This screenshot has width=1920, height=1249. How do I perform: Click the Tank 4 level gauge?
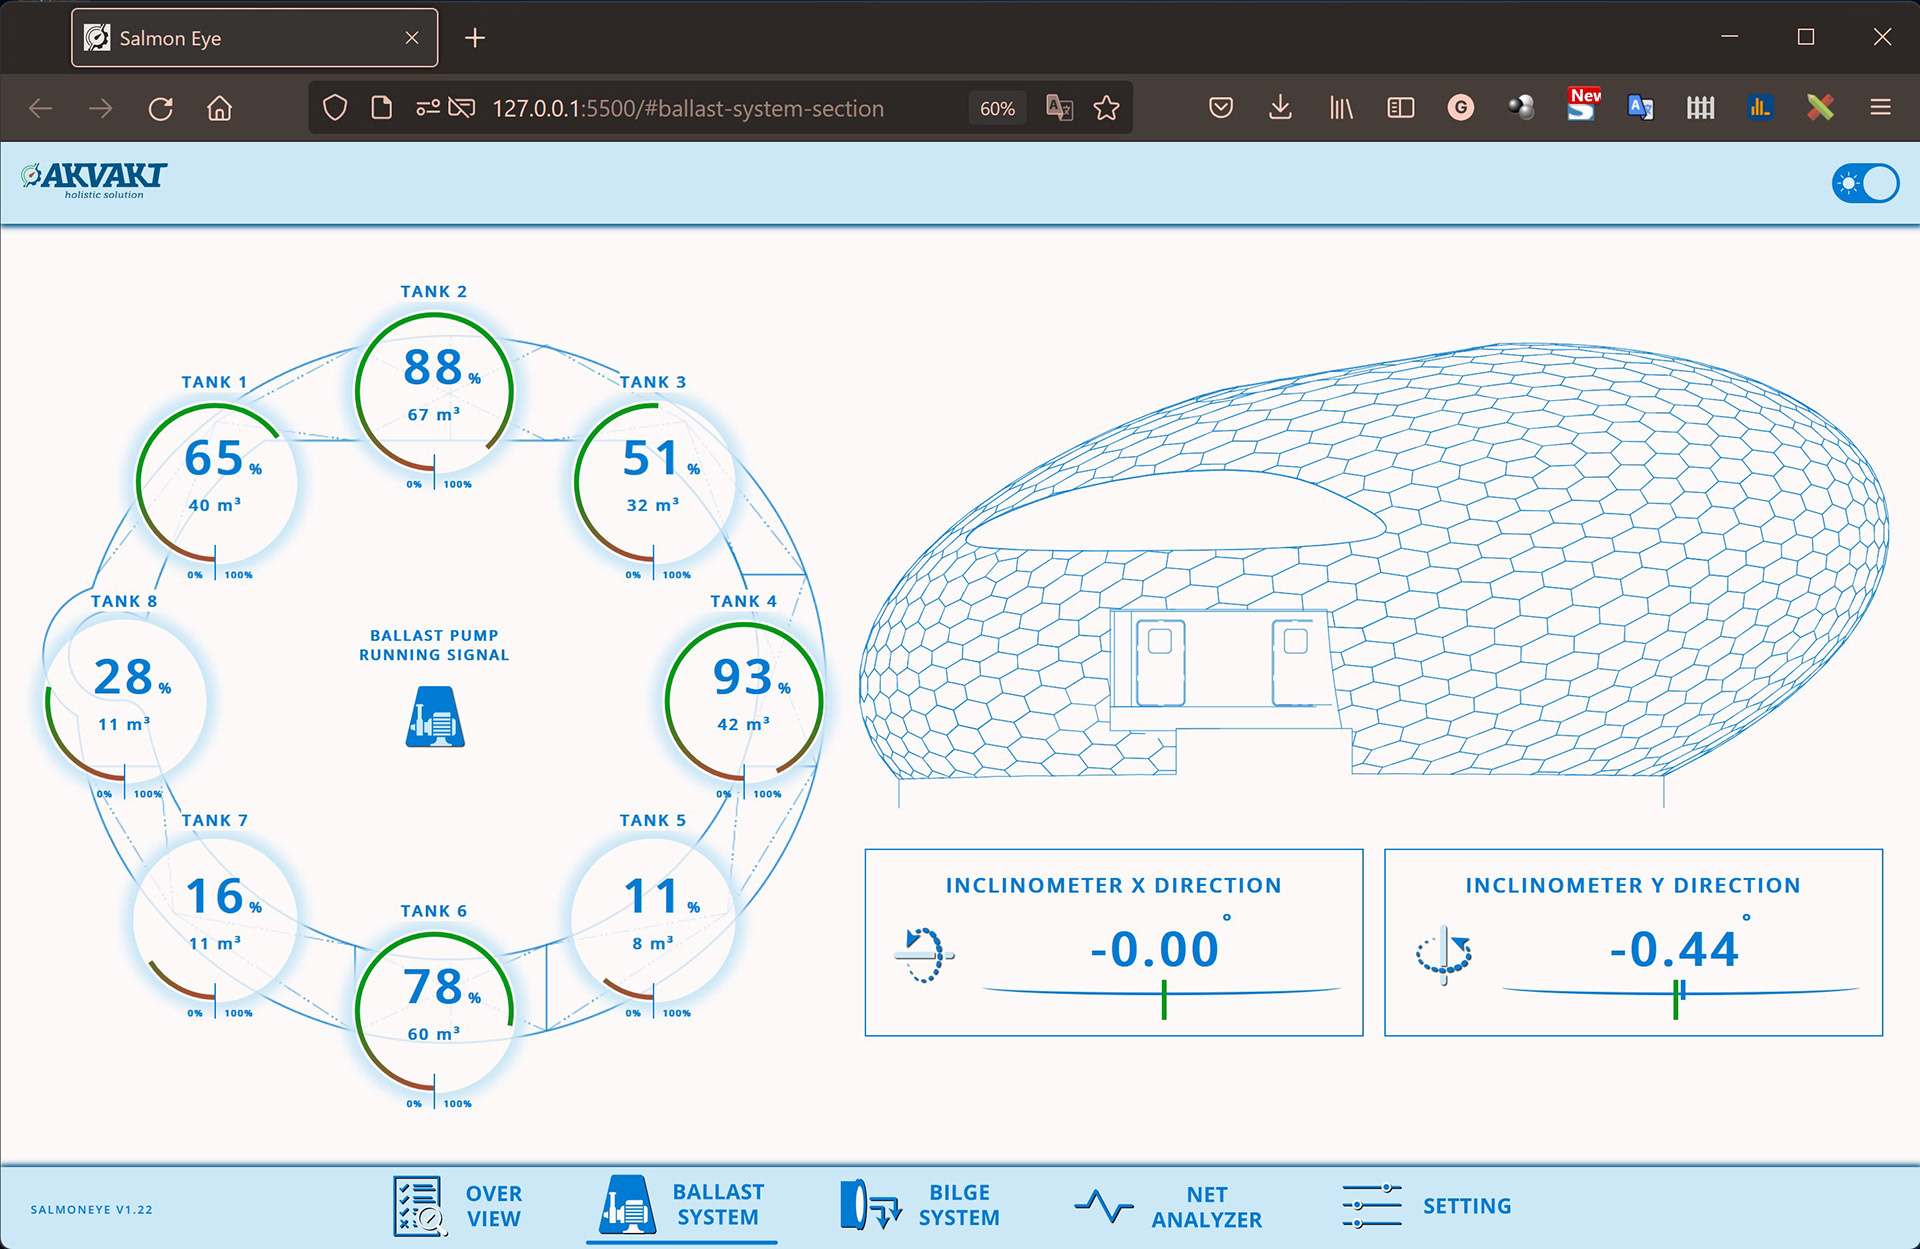point(743,700)
